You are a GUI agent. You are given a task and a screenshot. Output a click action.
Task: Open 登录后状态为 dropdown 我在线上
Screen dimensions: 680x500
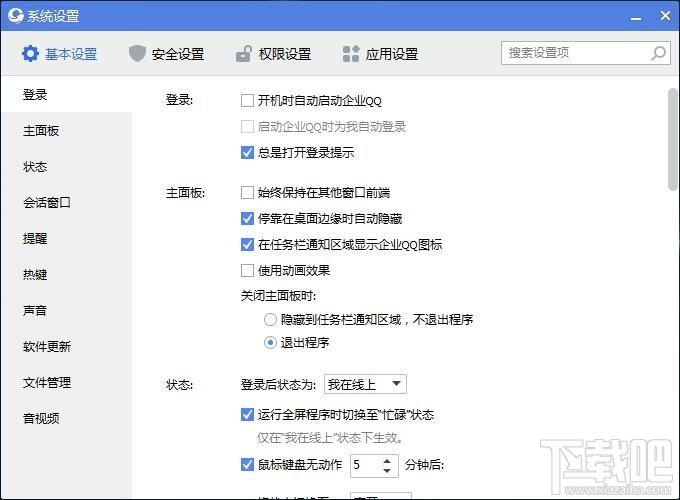coord(365,384)
